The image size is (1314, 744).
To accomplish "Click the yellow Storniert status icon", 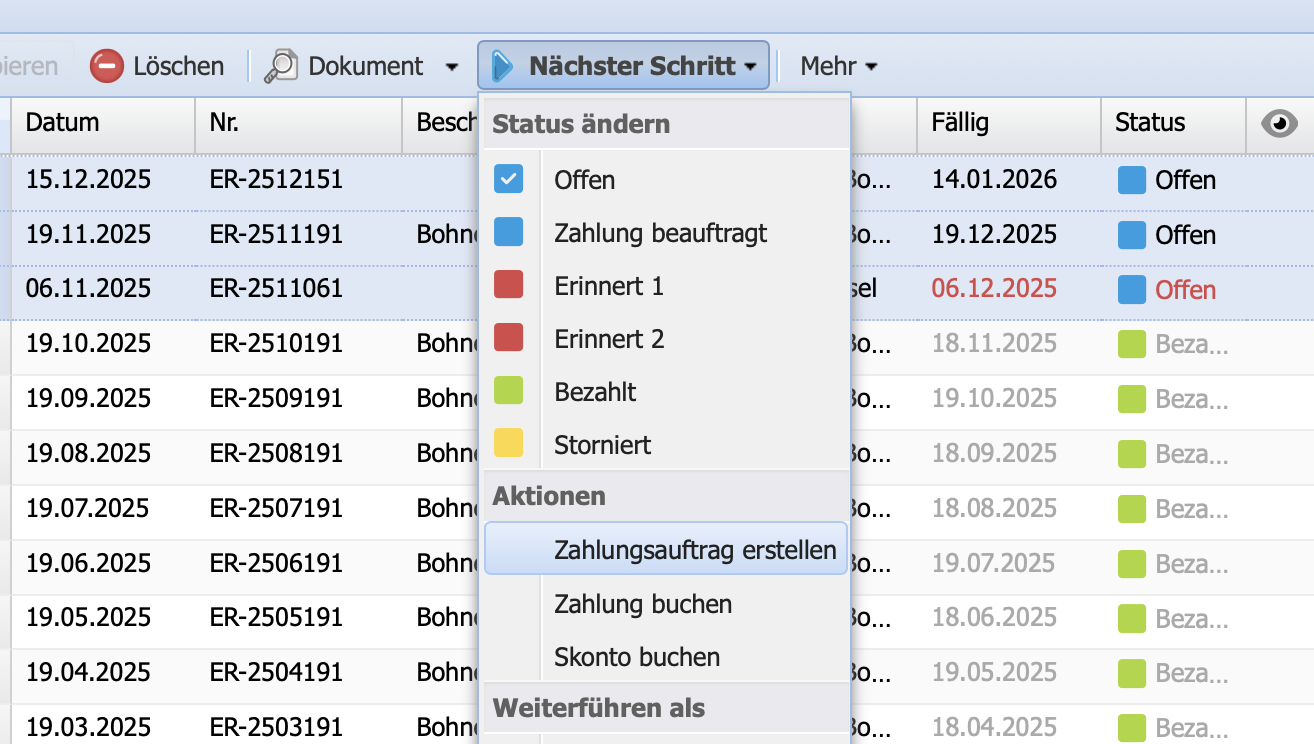I will click(509, 445).
